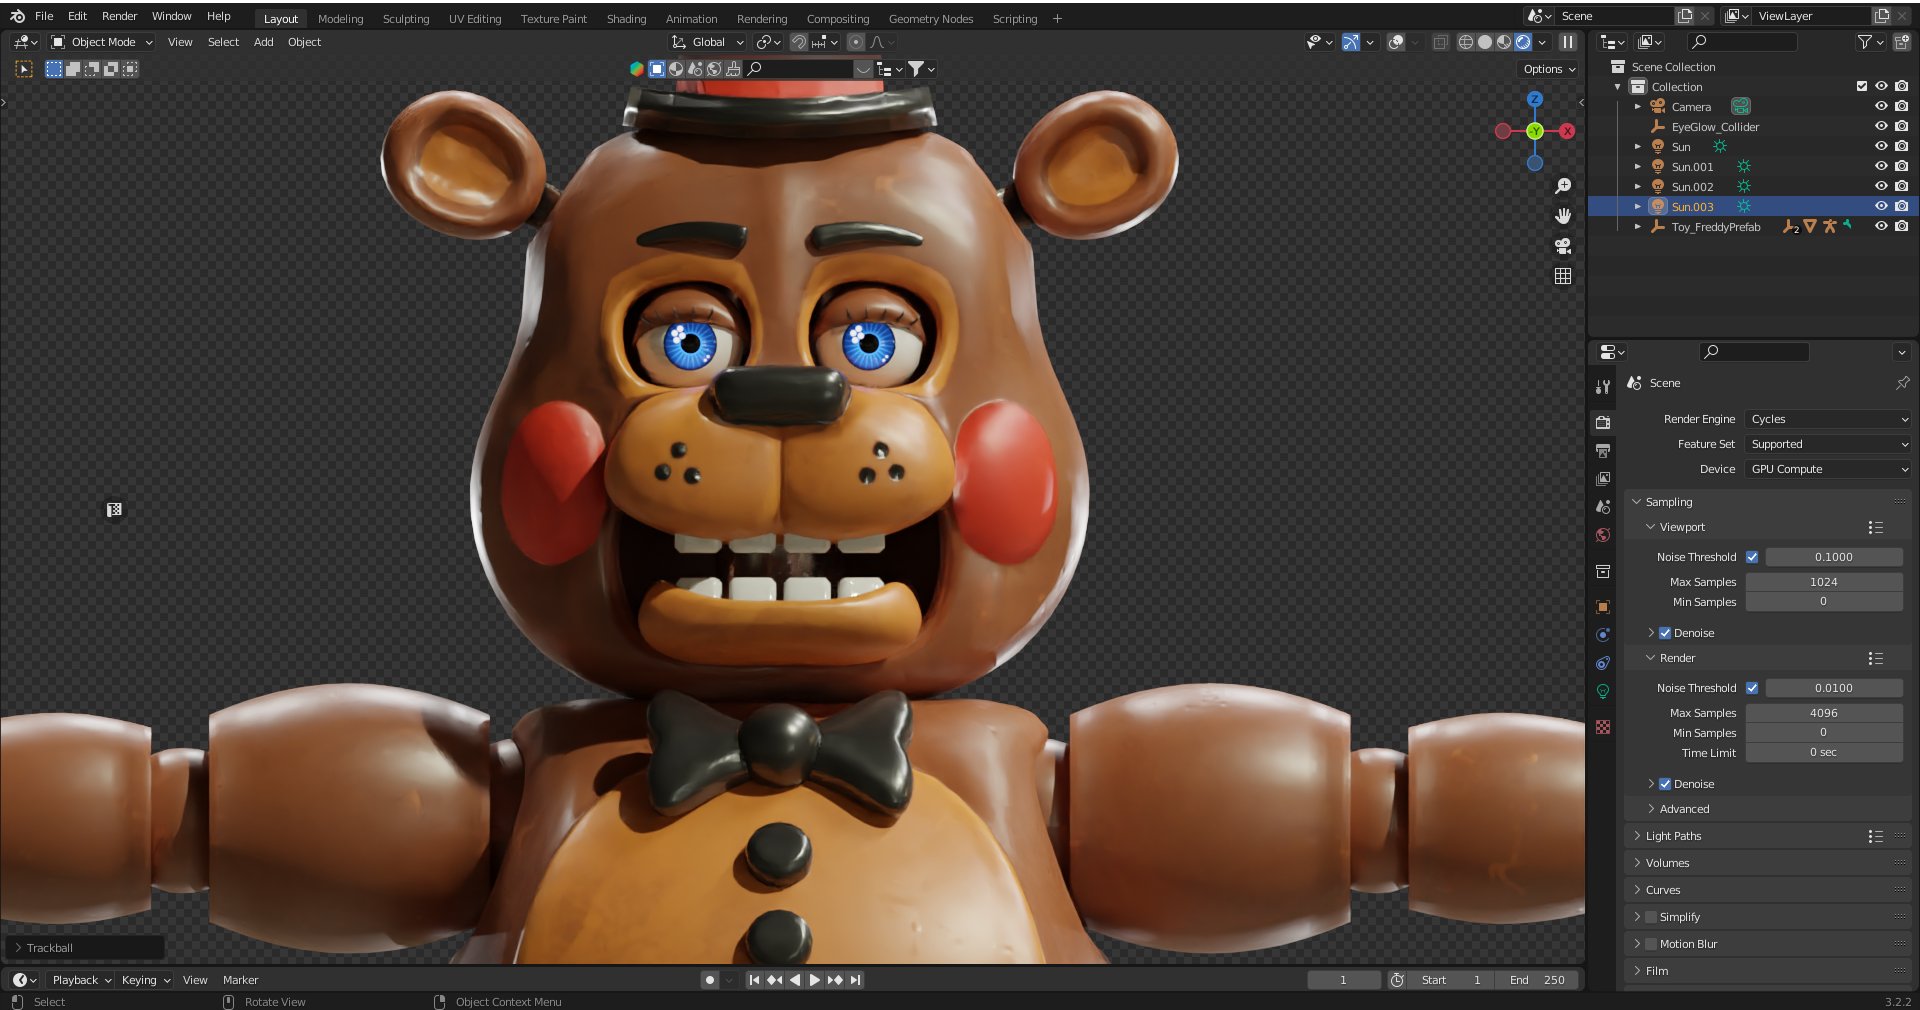Open the timeline Keying menu
The width and height of the screenshot is (1920, 1010).
pos(145,980)
